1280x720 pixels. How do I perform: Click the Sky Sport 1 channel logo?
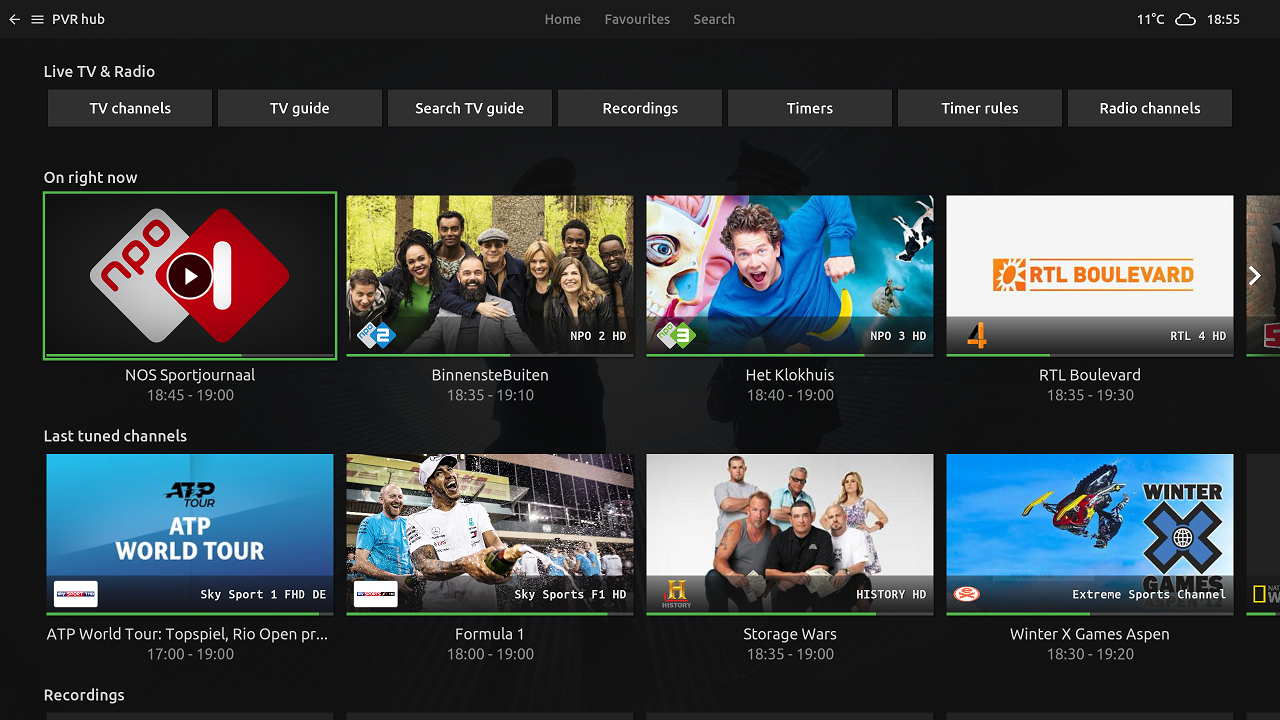click(x=76, y=594)
